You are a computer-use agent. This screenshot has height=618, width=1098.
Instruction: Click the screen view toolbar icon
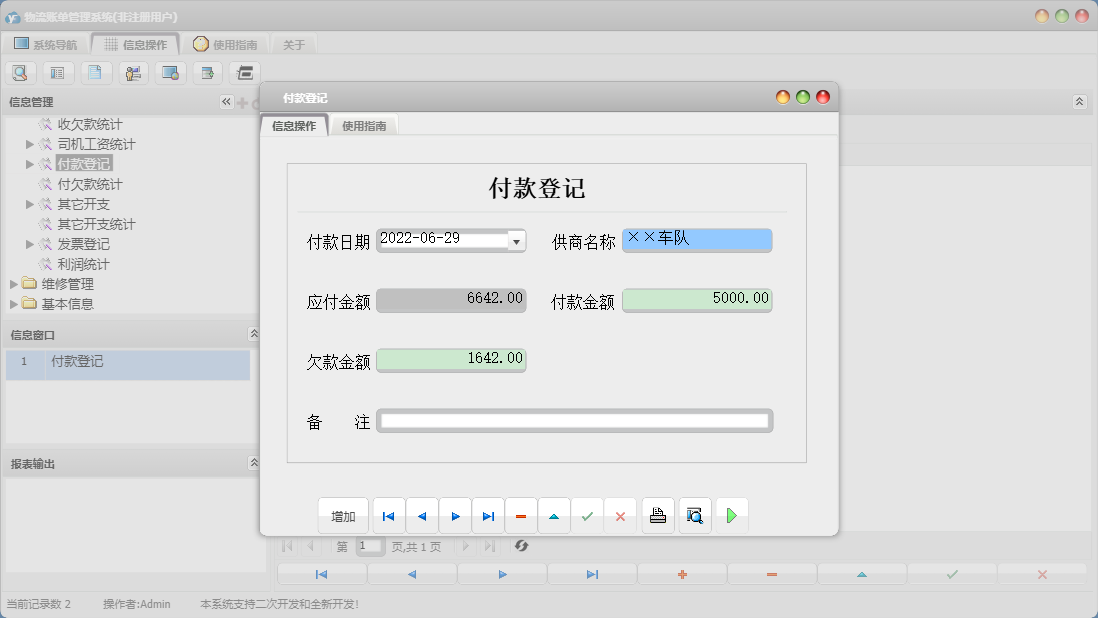170,72
